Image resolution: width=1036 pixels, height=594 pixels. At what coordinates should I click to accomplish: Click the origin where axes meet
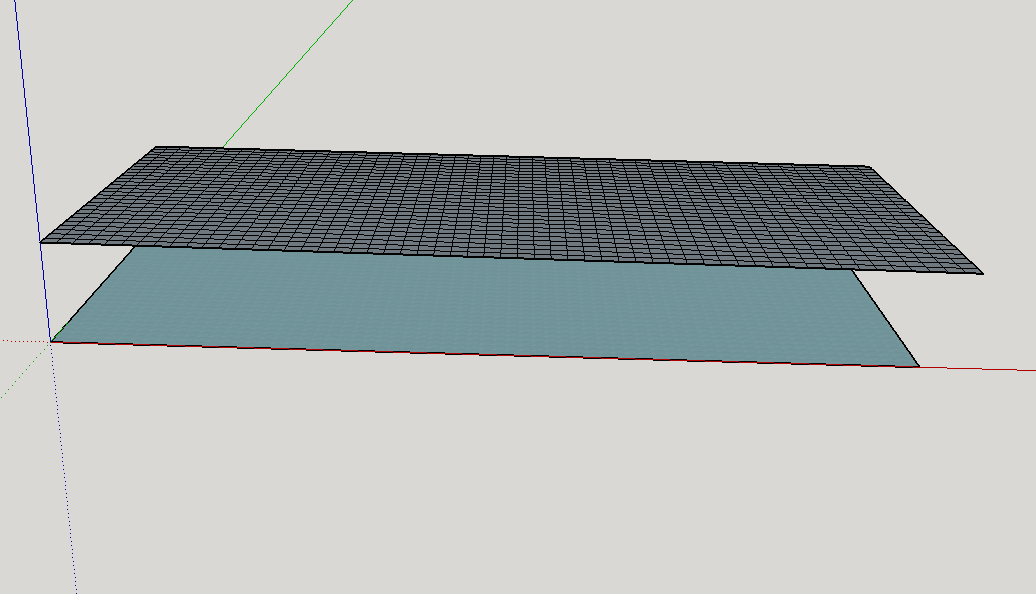click(x=51, y=342)
